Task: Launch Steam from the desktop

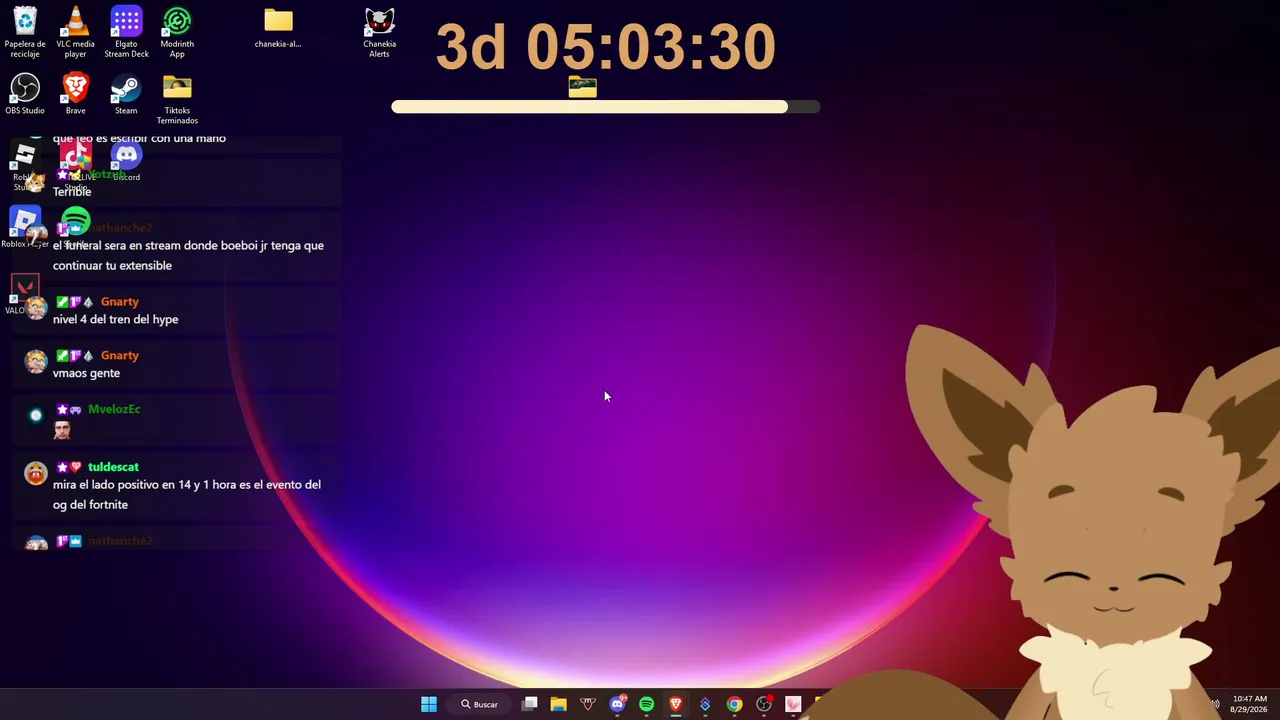Action: pos(126,94)
